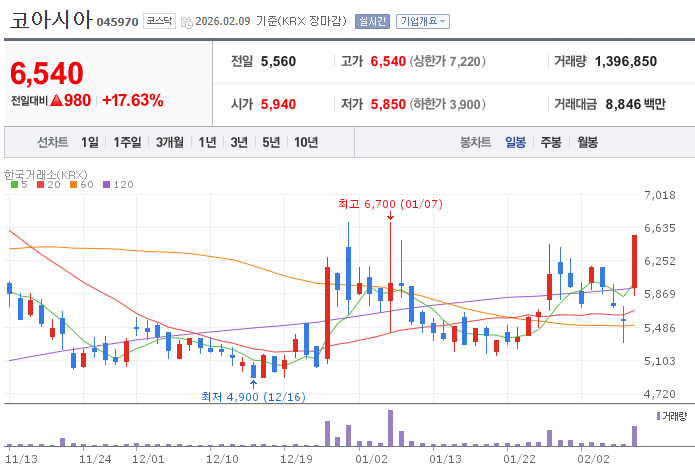The image size is (695, 473).
Task: Switch to the 주봉 candle chart
Action: point(551,142)
